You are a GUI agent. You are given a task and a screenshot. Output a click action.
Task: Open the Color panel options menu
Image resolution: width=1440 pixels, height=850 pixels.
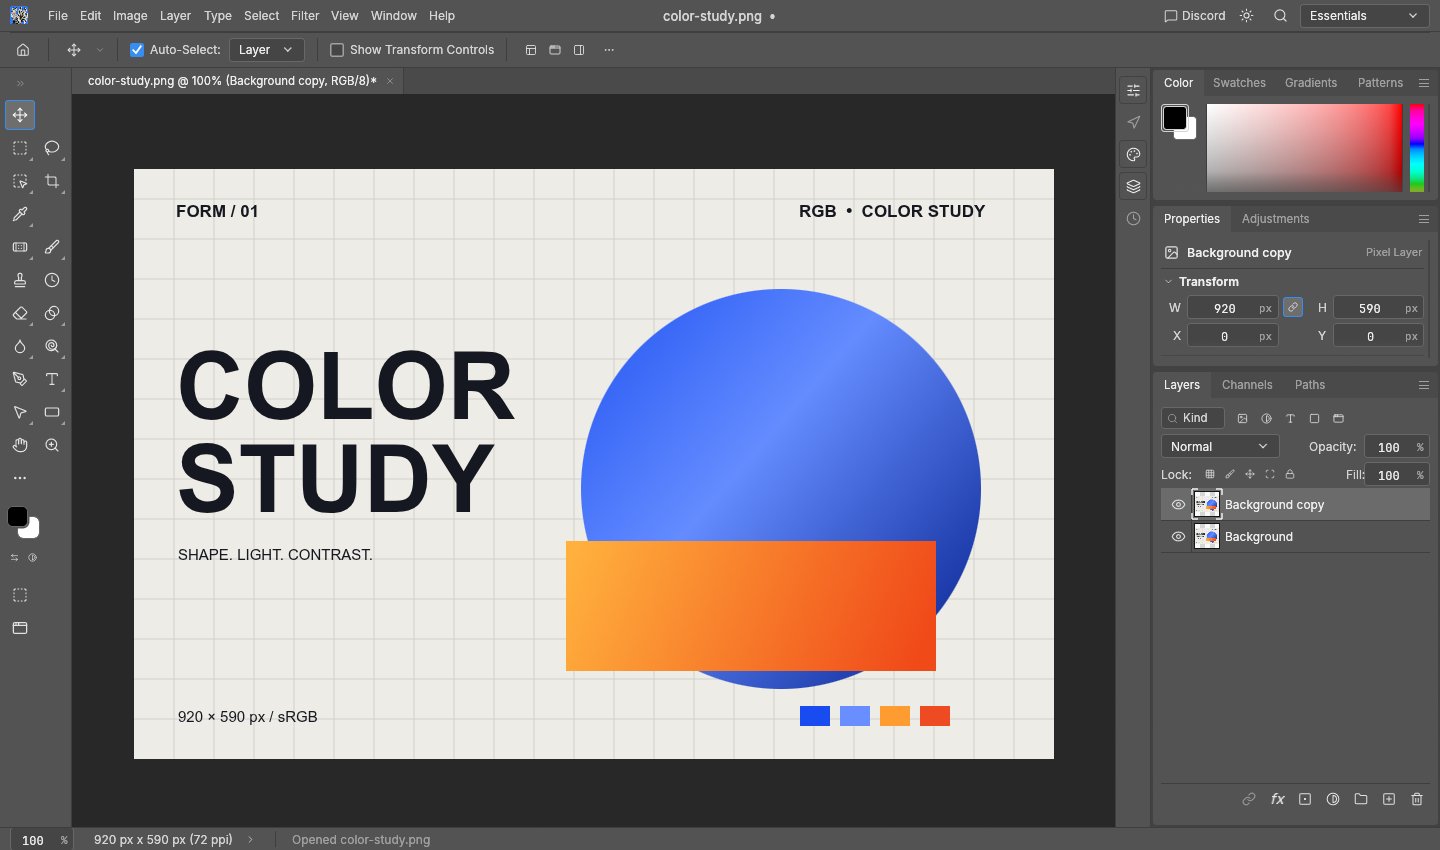tap(1424, 83)
